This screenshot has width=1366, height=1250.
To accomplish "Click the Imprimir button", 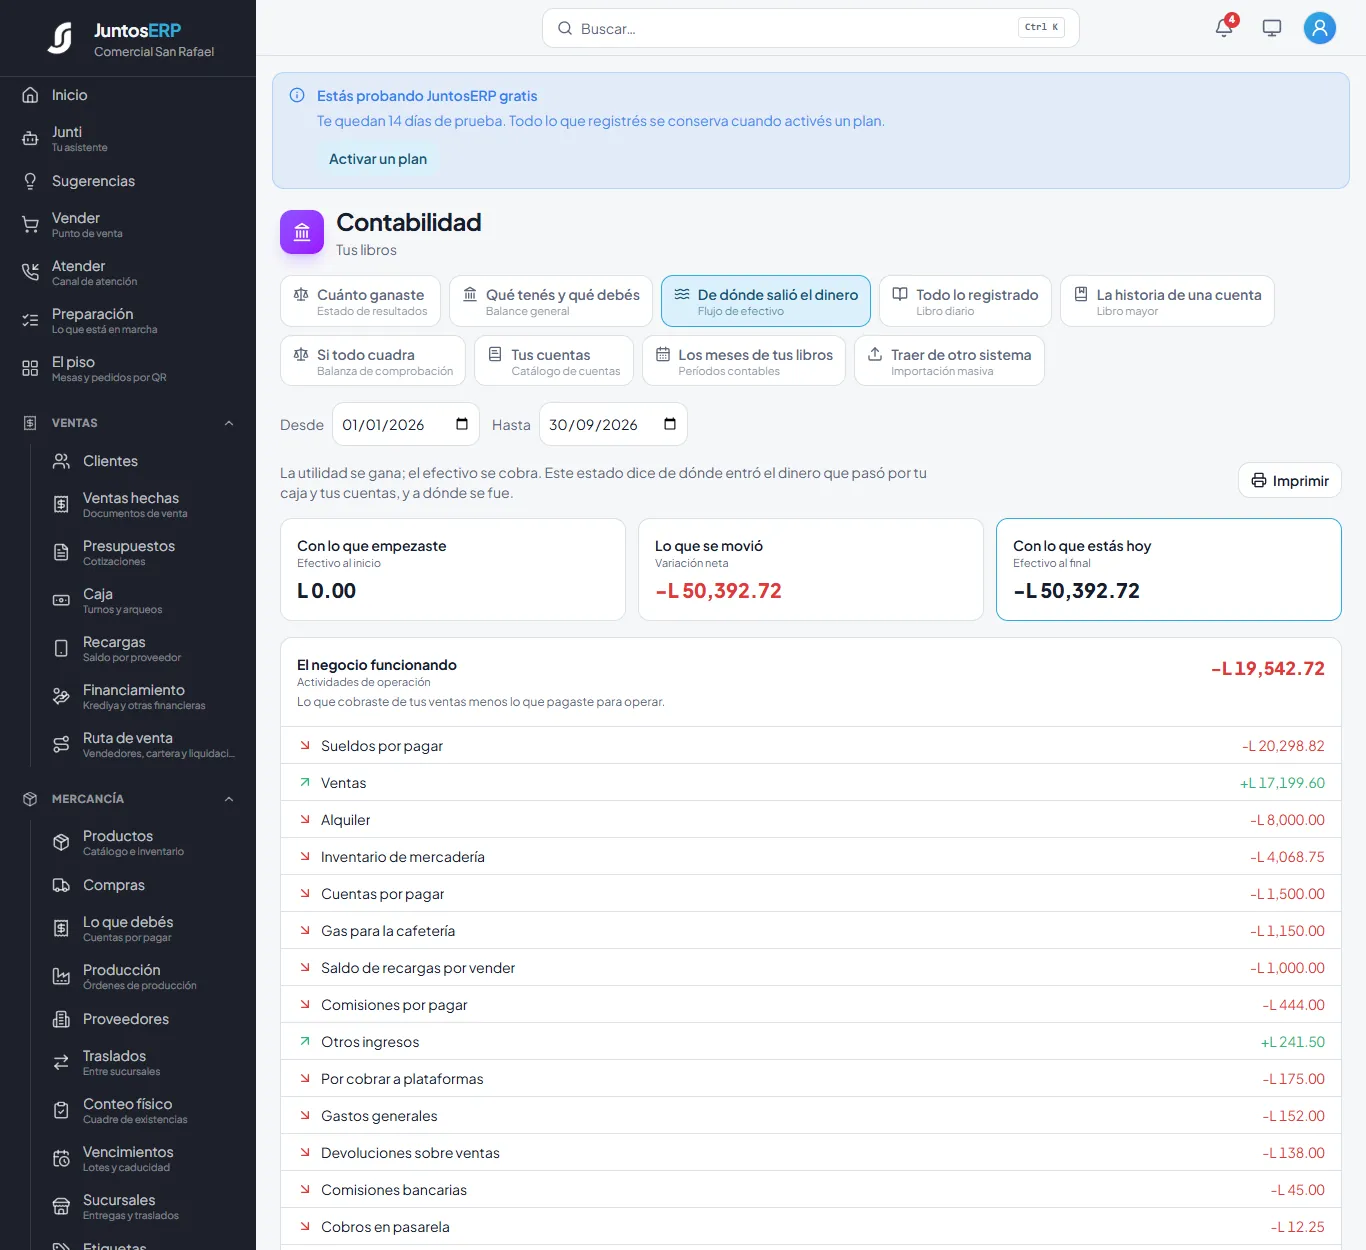I will tap(1290, 481).
